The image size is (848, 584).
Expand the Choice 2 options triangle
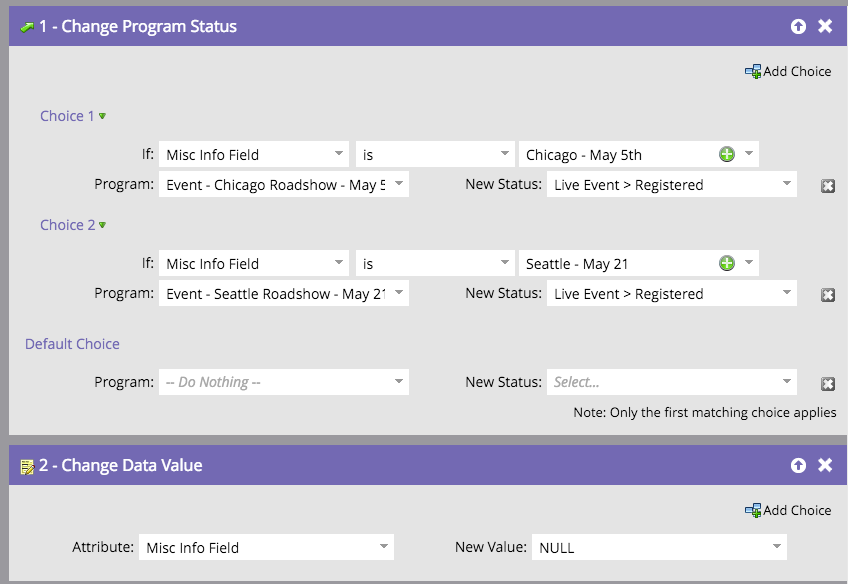[102, 225]
